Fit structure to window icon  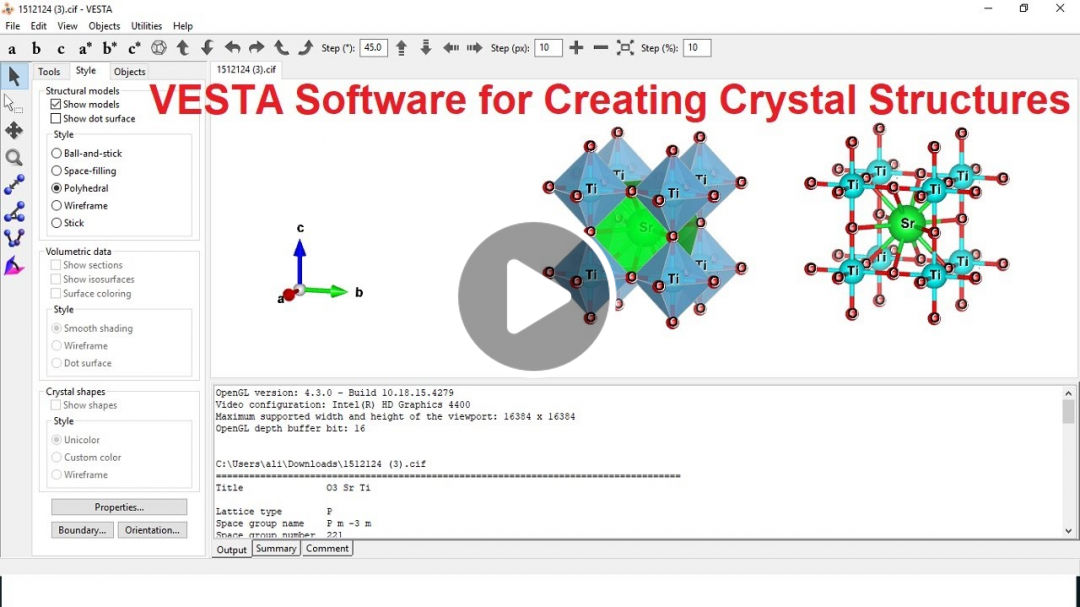point(625,48)
